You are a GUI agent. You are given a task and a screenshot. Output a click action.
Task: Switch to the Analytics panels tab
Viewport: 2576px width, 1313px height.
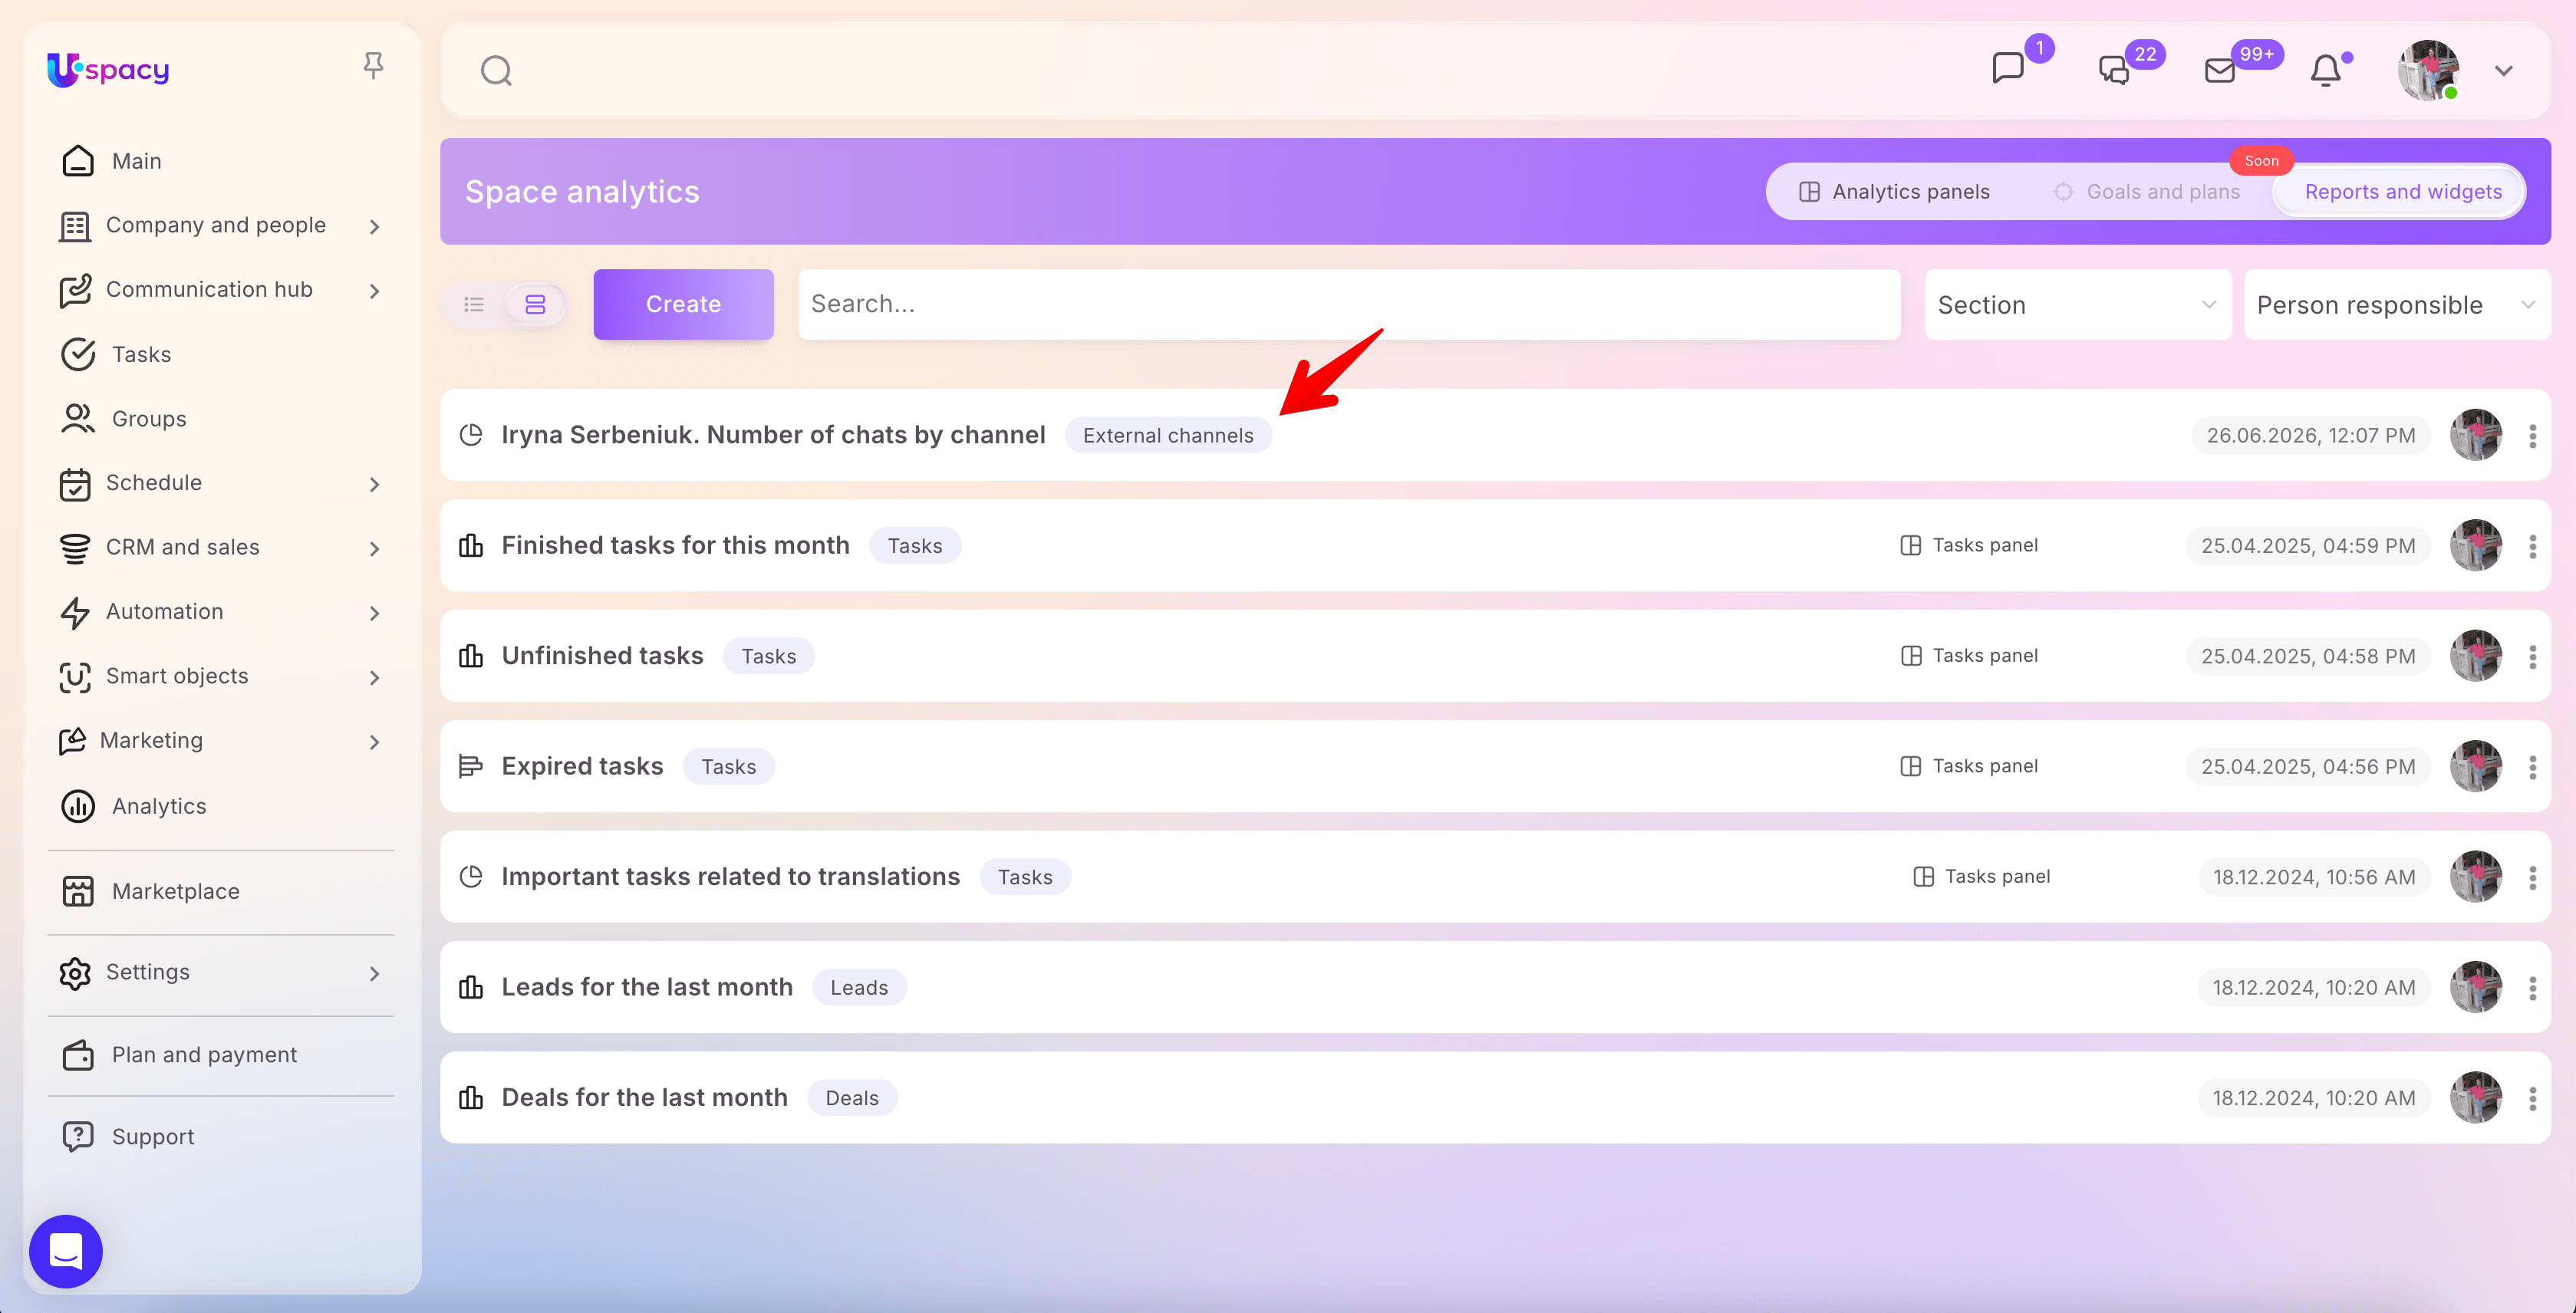[1895, 192]
